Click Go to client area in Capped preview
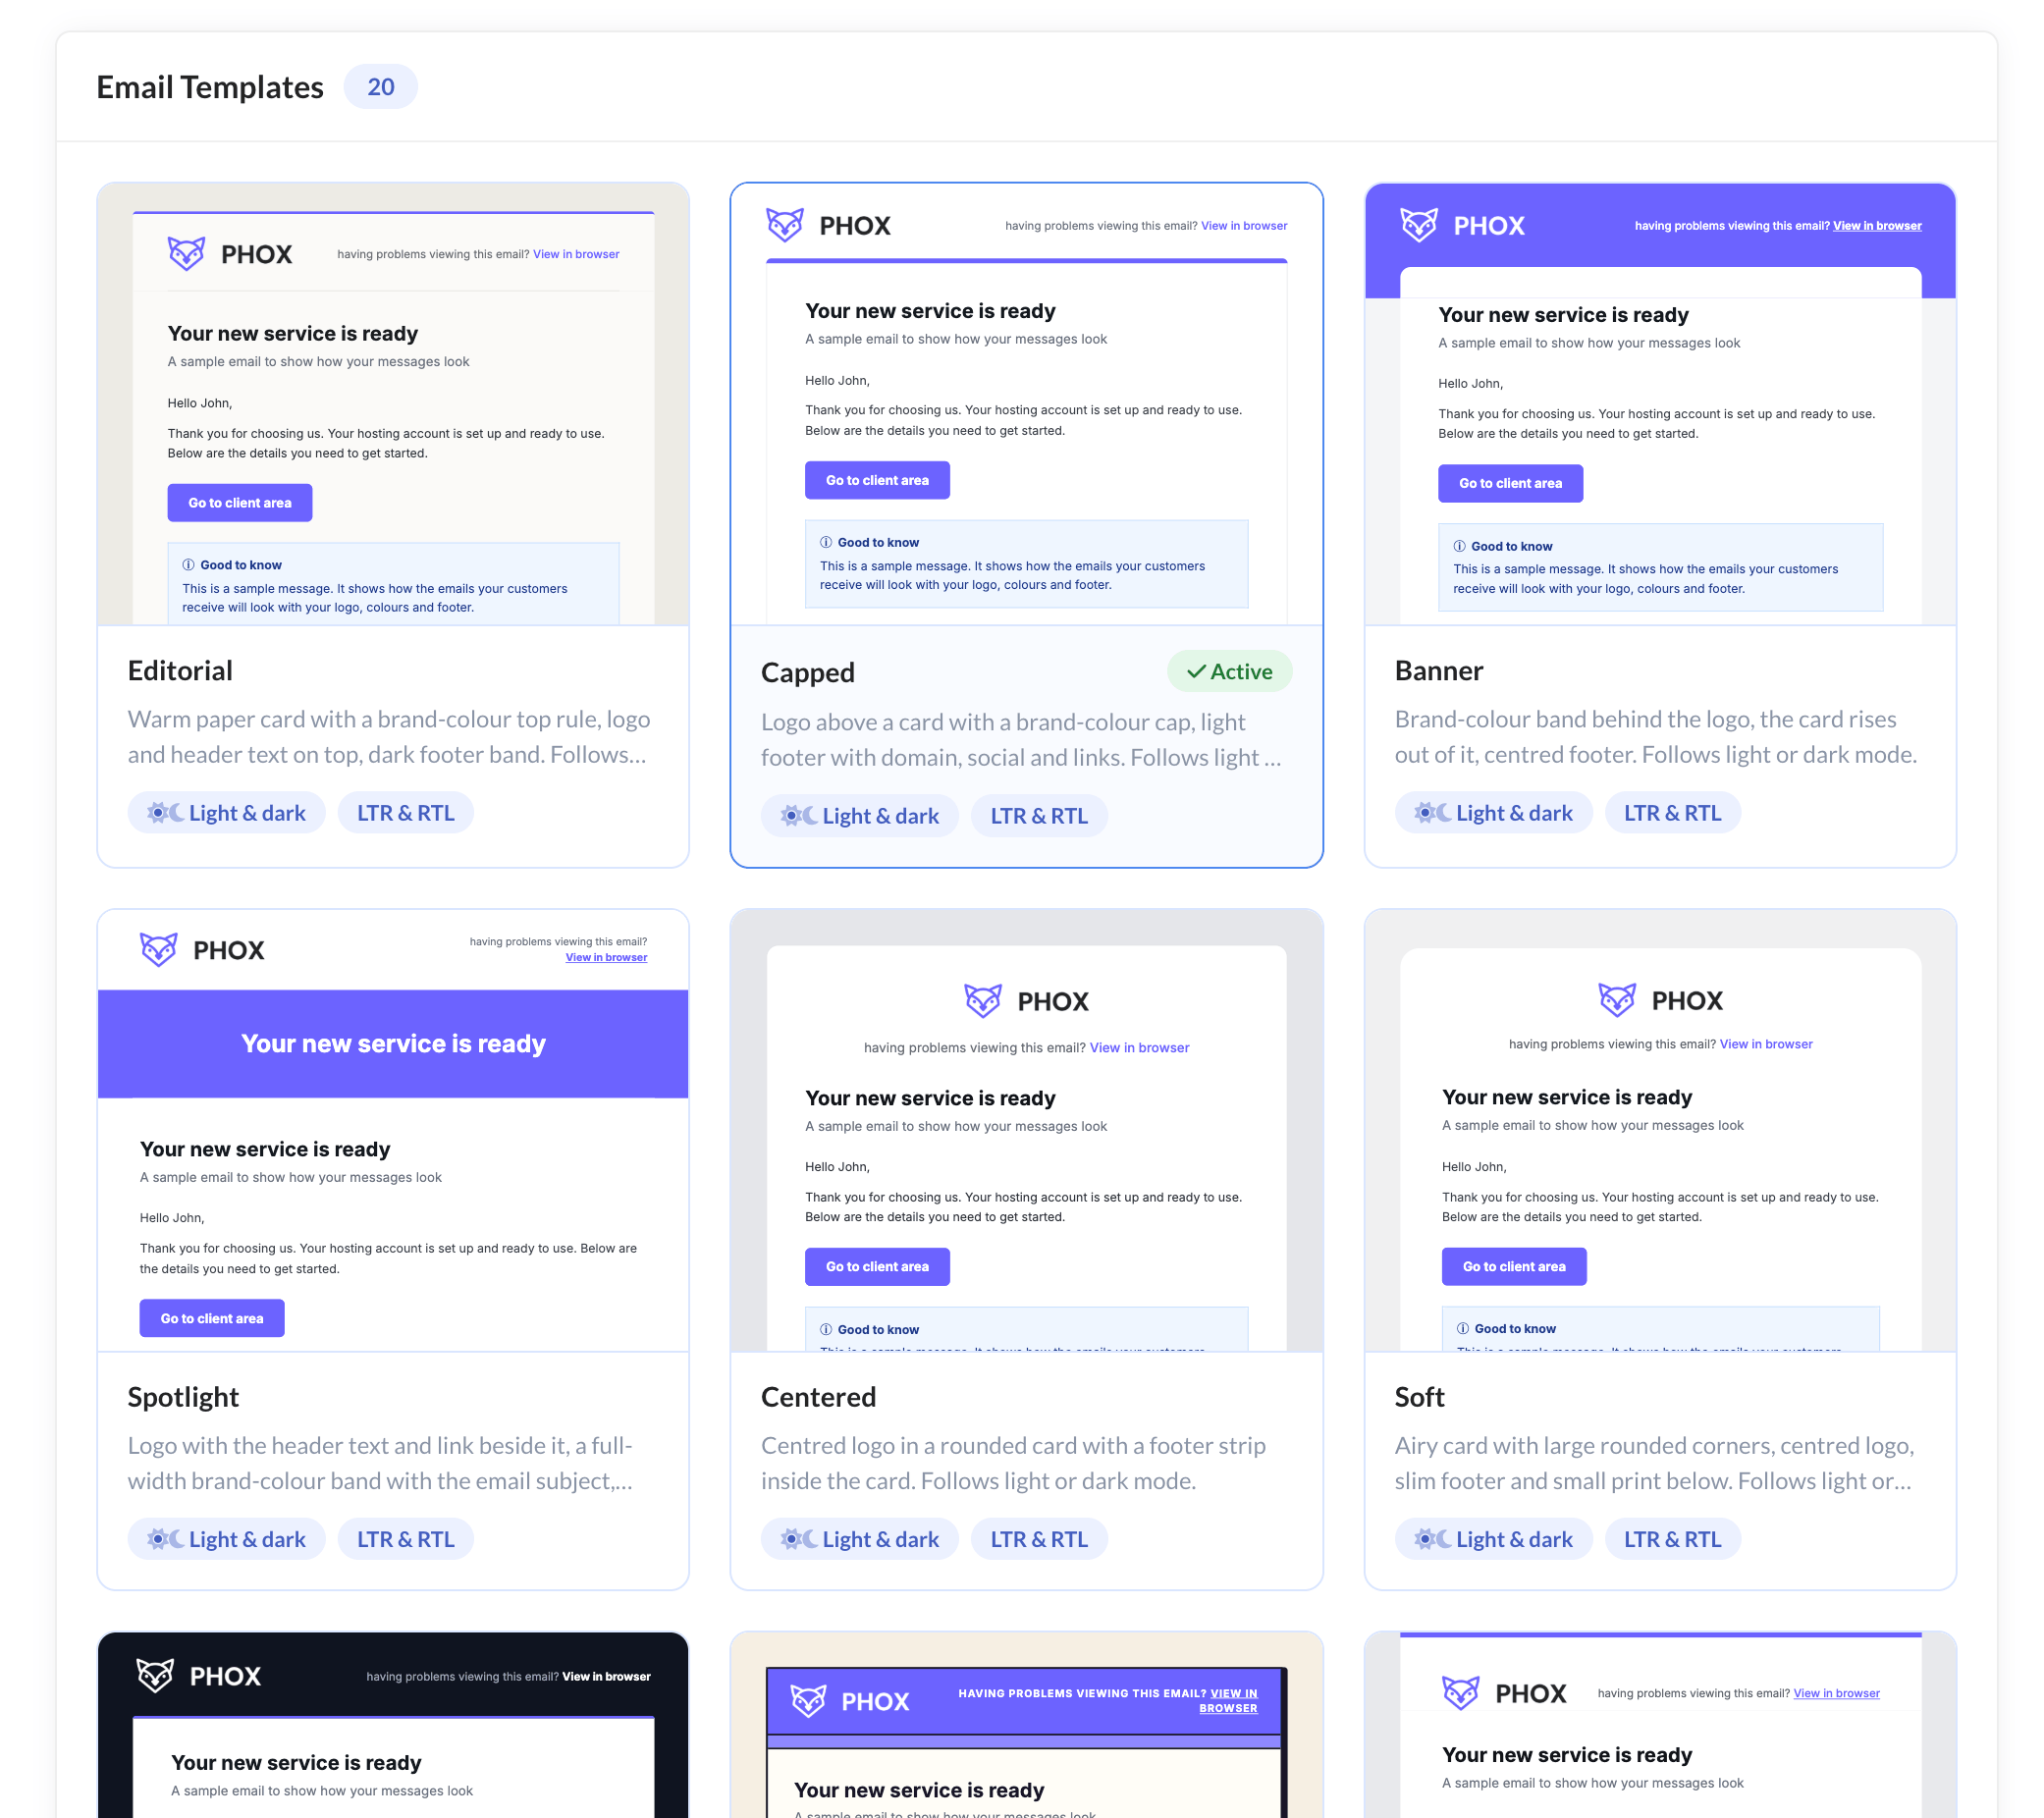Viewport: 2044px width, 1818px height. tap(877, 480)
